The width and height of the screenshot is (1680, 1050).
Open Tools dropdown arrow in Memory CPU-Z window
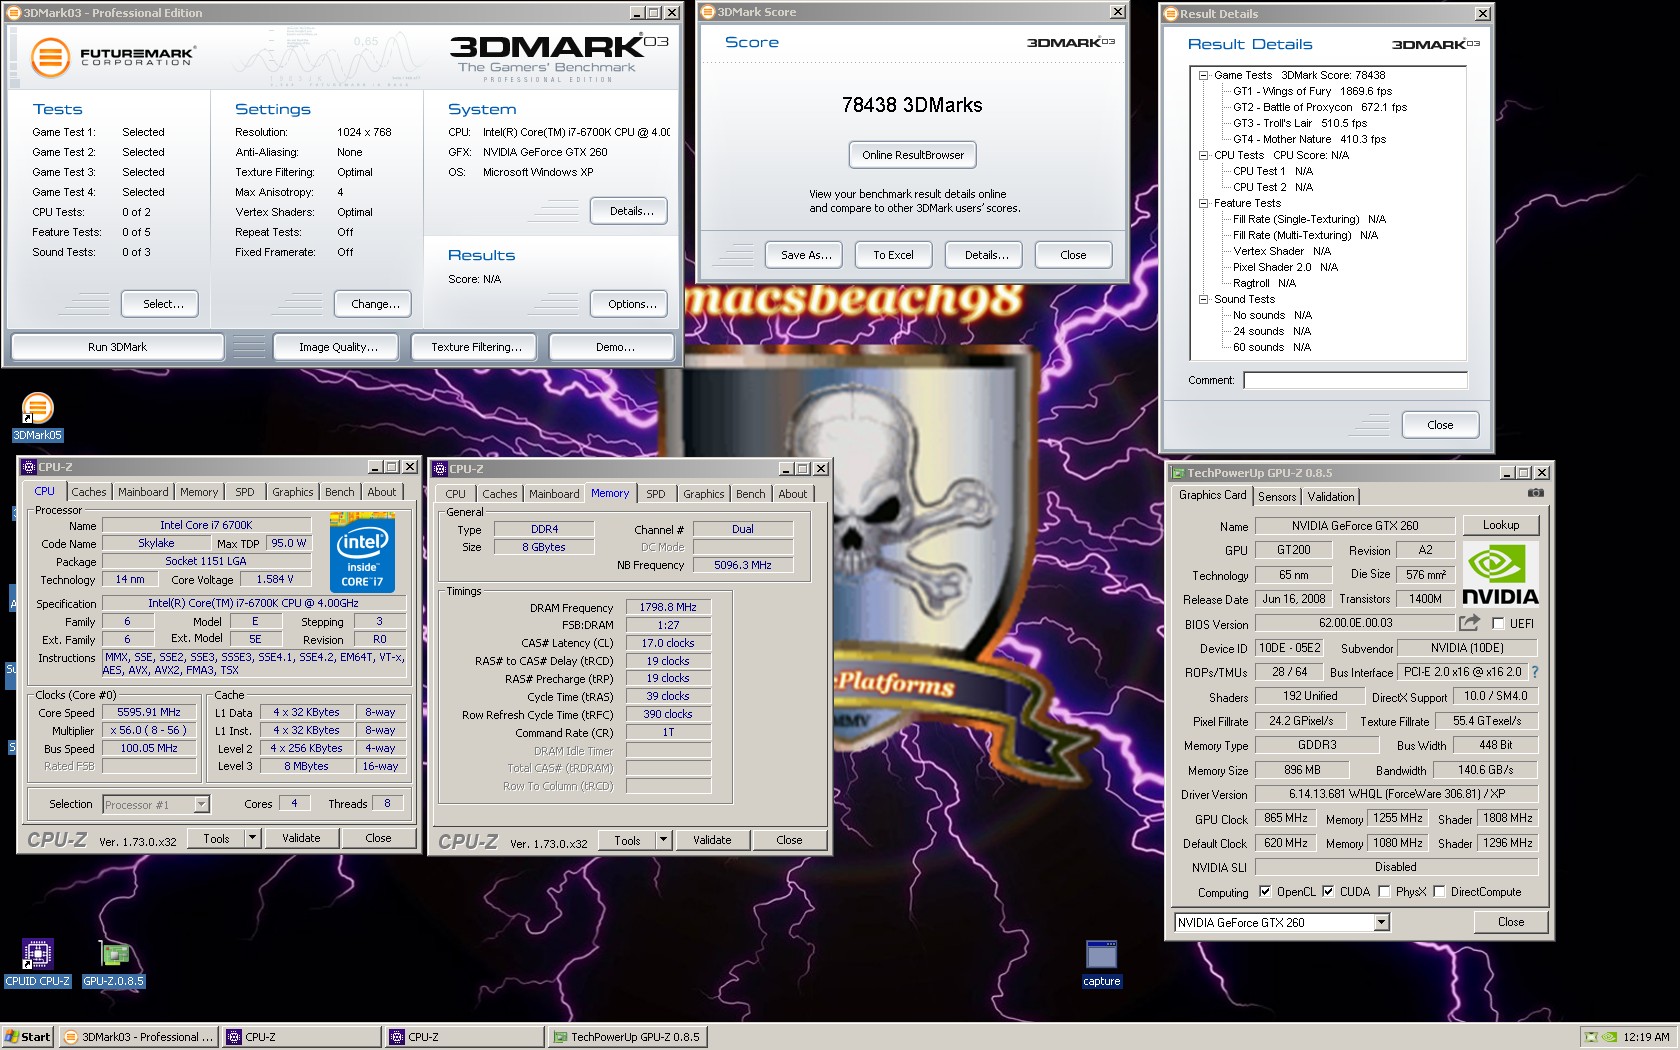pos(663,840)
